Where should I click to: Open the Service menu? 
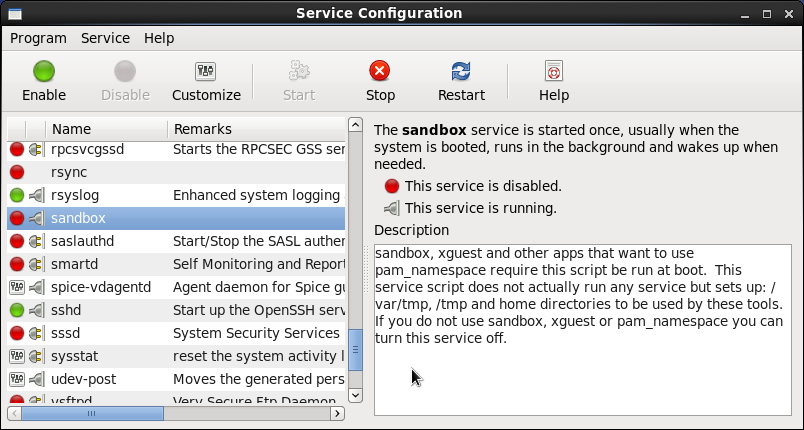coord(105,38)
